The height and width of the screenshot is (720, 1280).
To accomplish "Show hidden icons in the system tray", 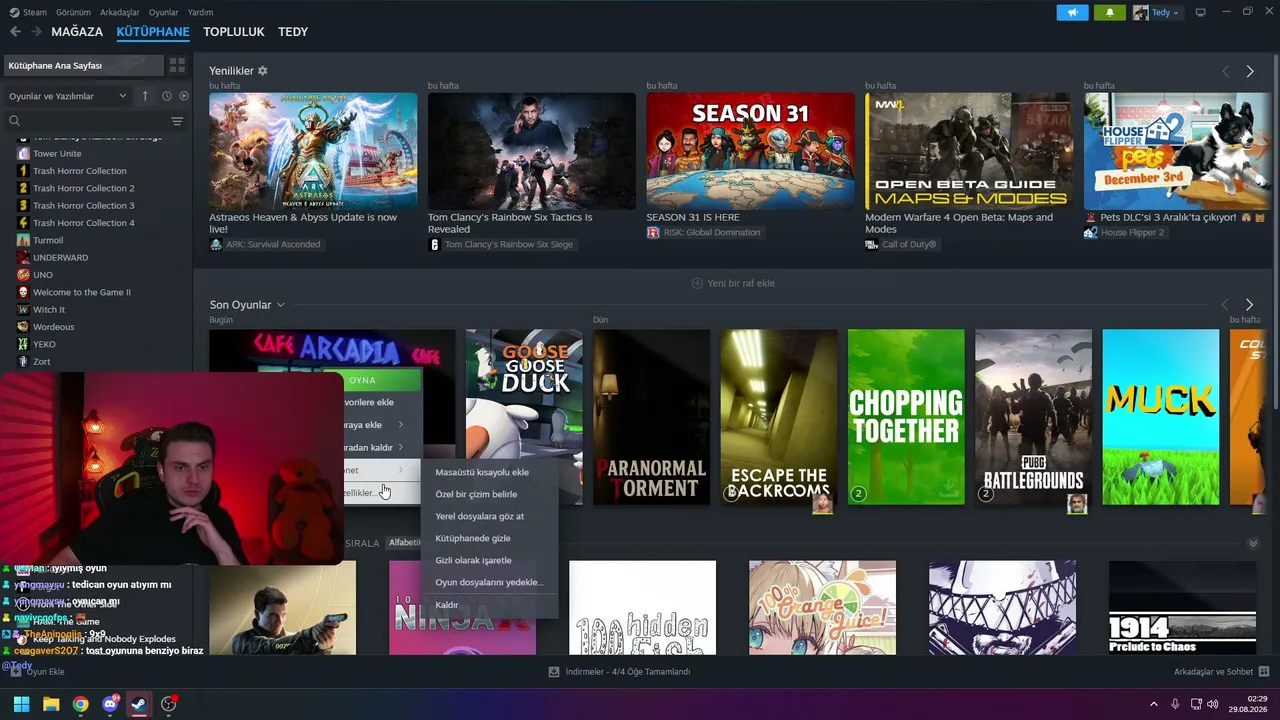I will coord(1153,703).
